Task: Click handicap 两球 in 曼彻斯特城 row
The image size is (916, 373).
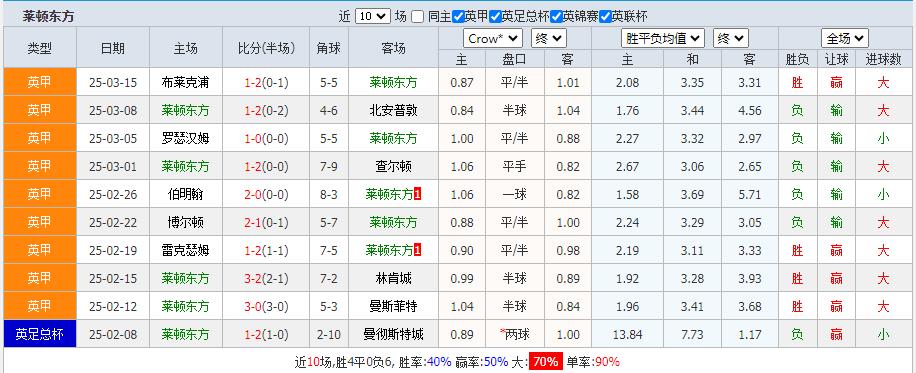Action: tap(517, 334)
